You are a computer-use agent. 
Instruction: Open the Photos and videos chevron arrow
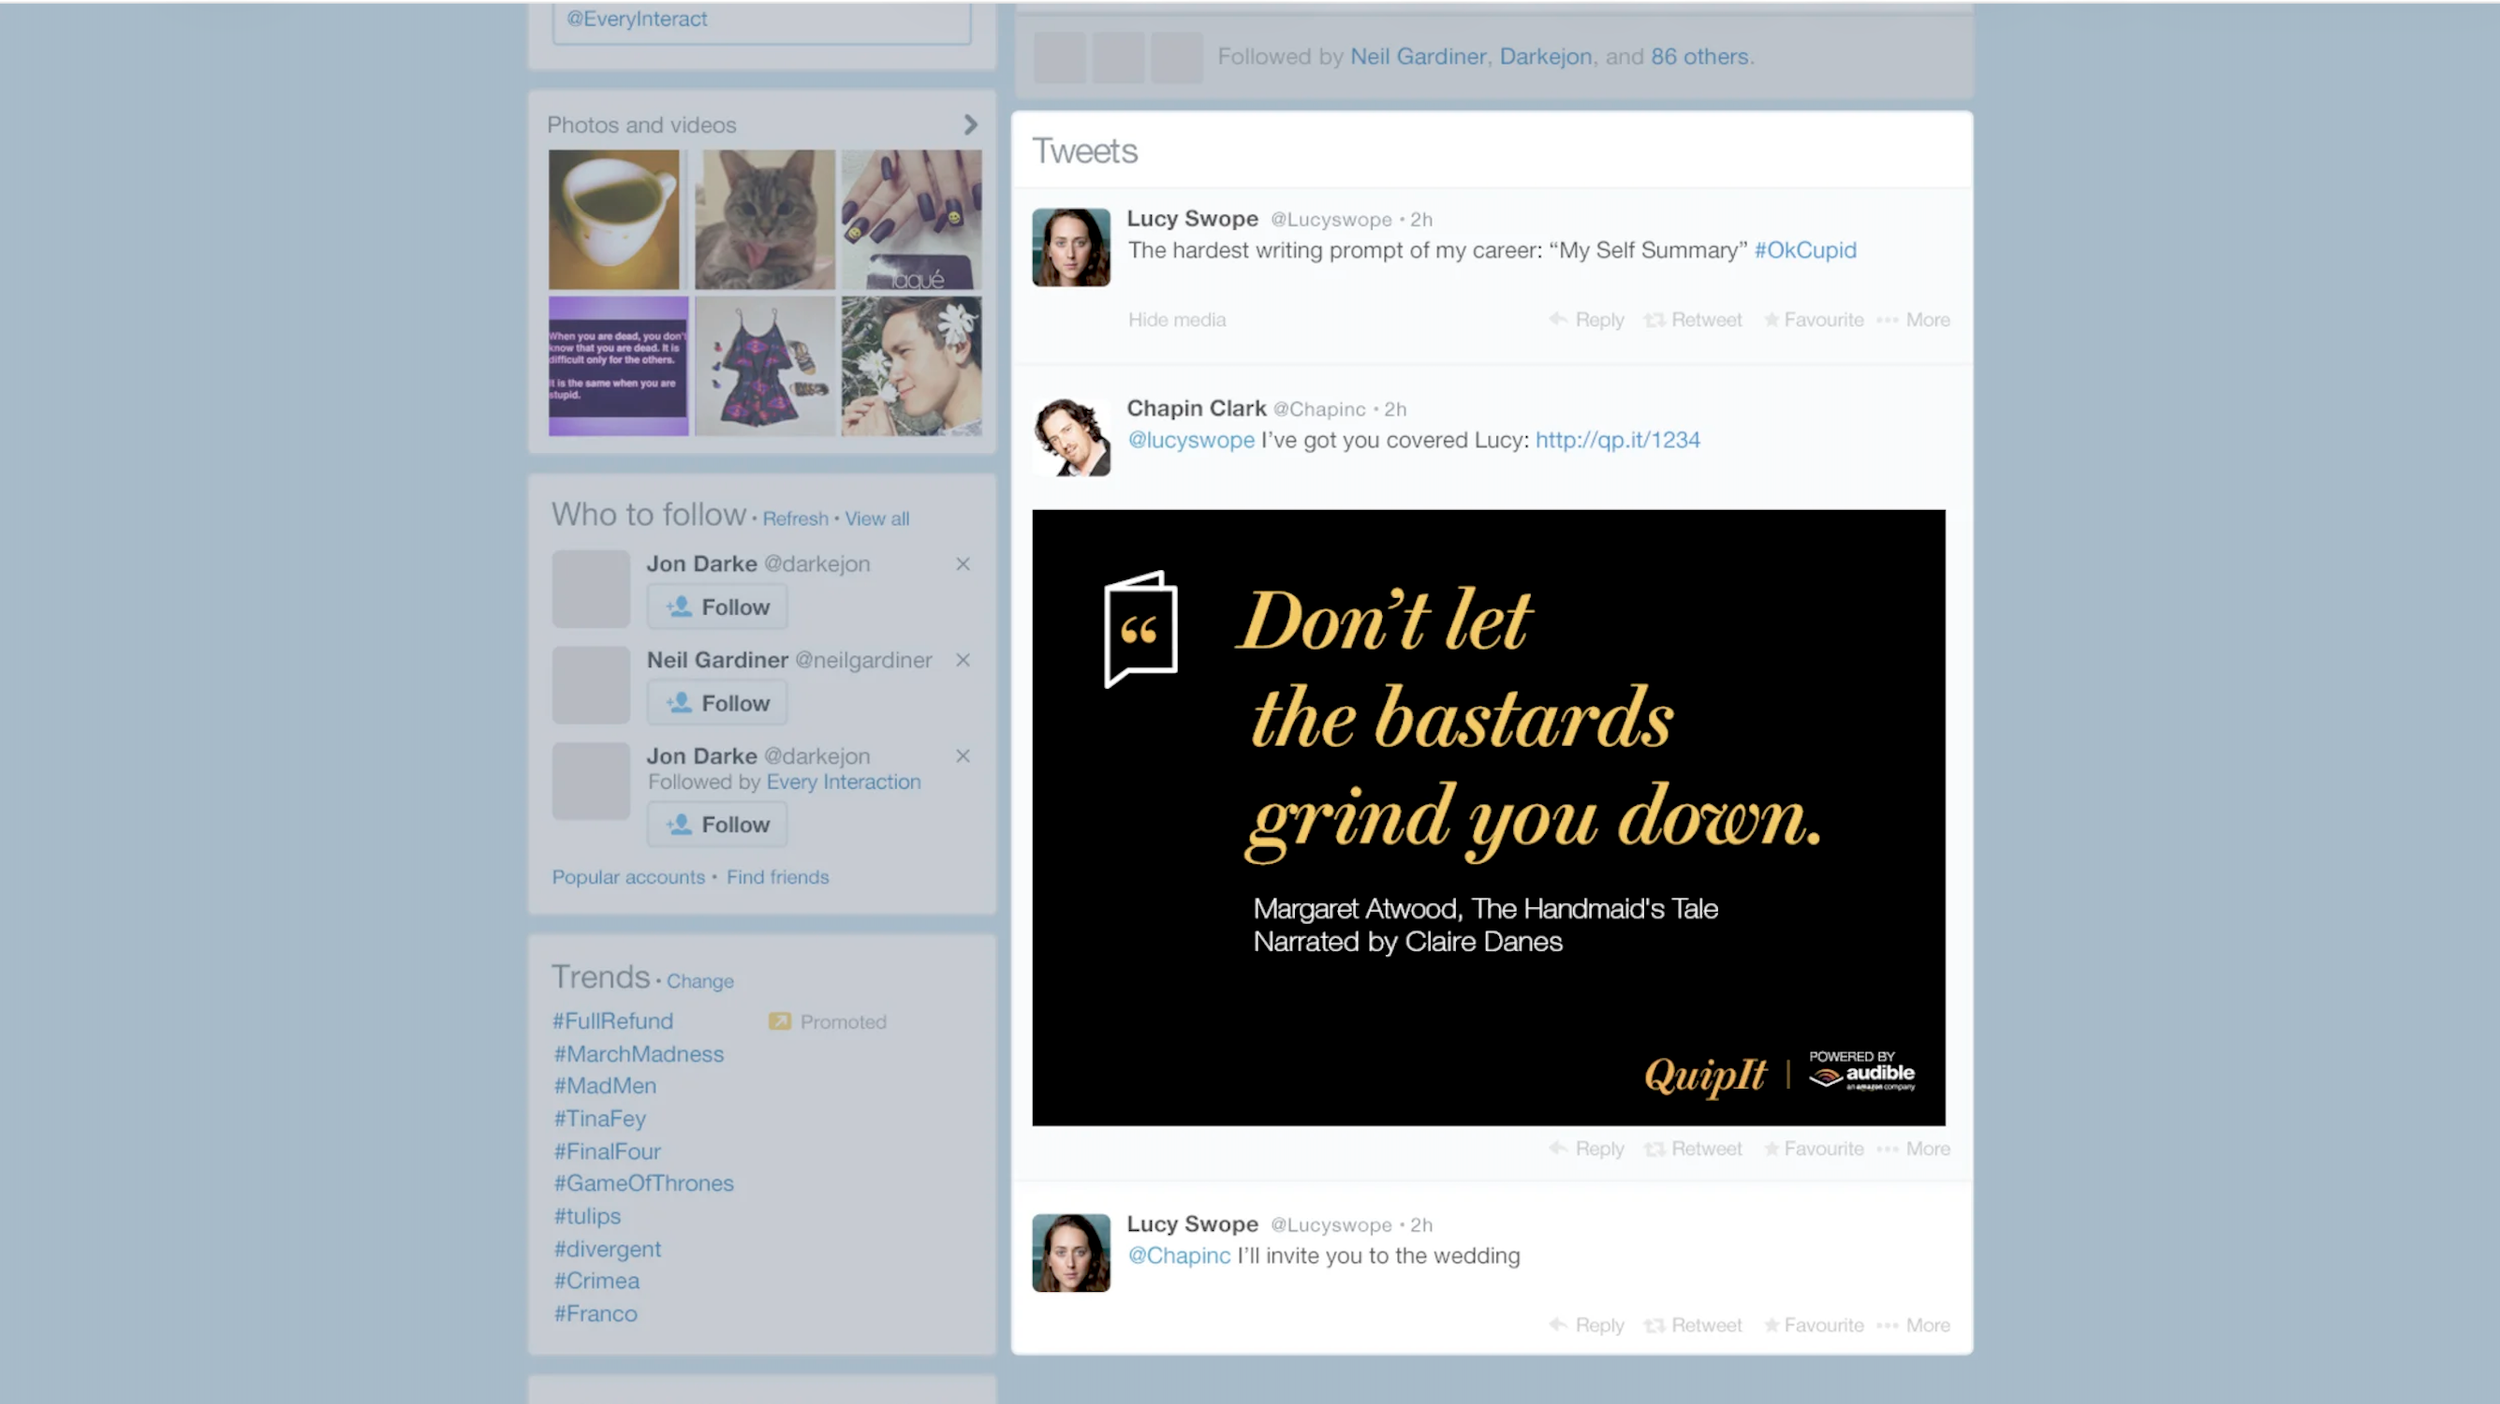[970, 125]
